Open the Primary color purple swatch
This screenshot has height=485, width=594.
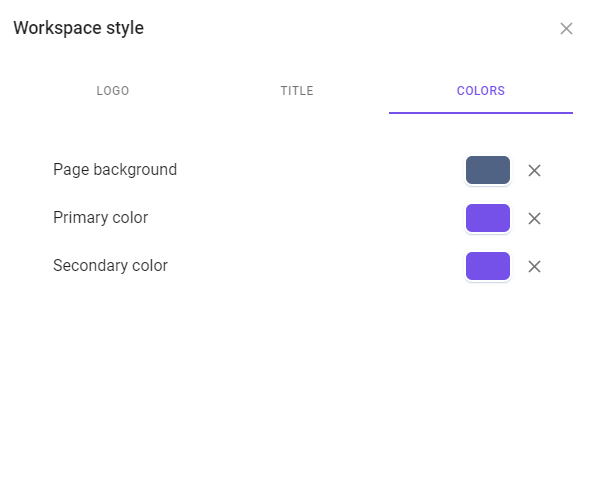coord(488,218)
